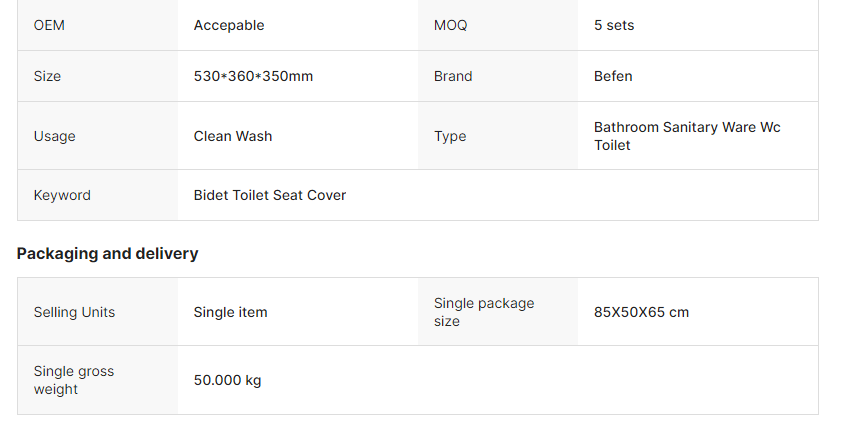This screenshot has height=431, width=842.
Task: Select the 85X50X65 cm package size
Action: click(641, 312)
